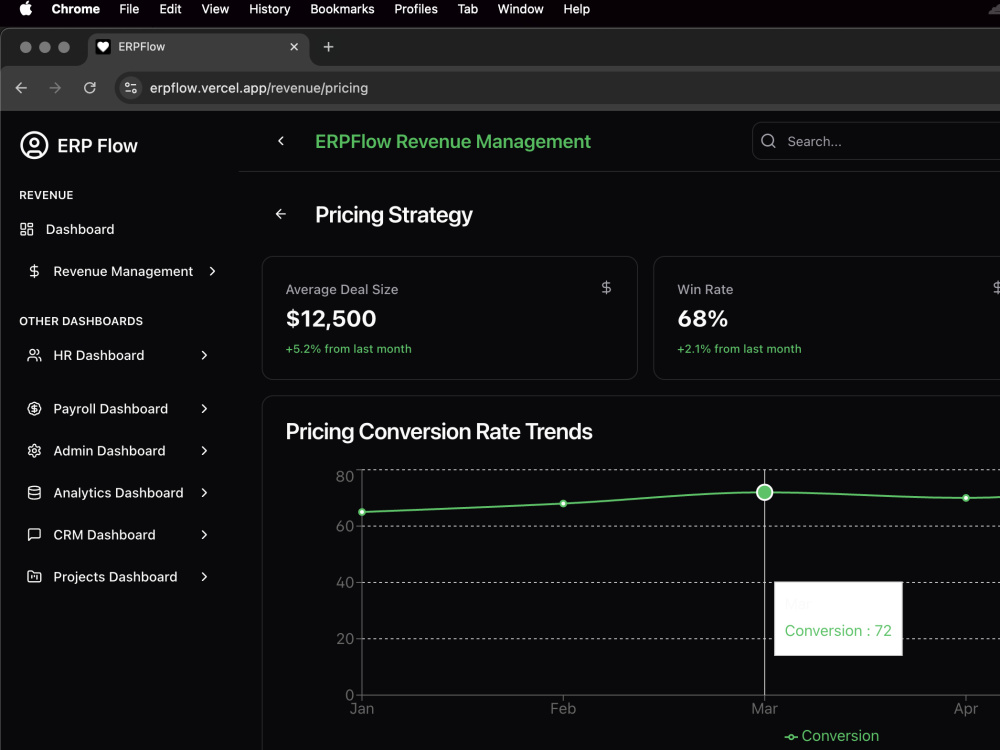Click the HR Dashboard people icon

pyautogui.click(x=34, y=355)
